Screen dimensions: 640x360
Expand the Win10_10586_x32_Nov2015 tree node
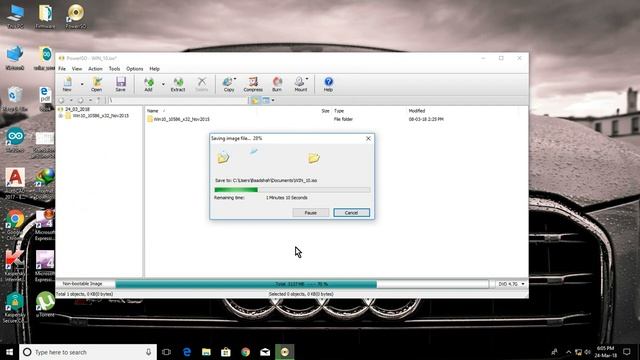61,116
